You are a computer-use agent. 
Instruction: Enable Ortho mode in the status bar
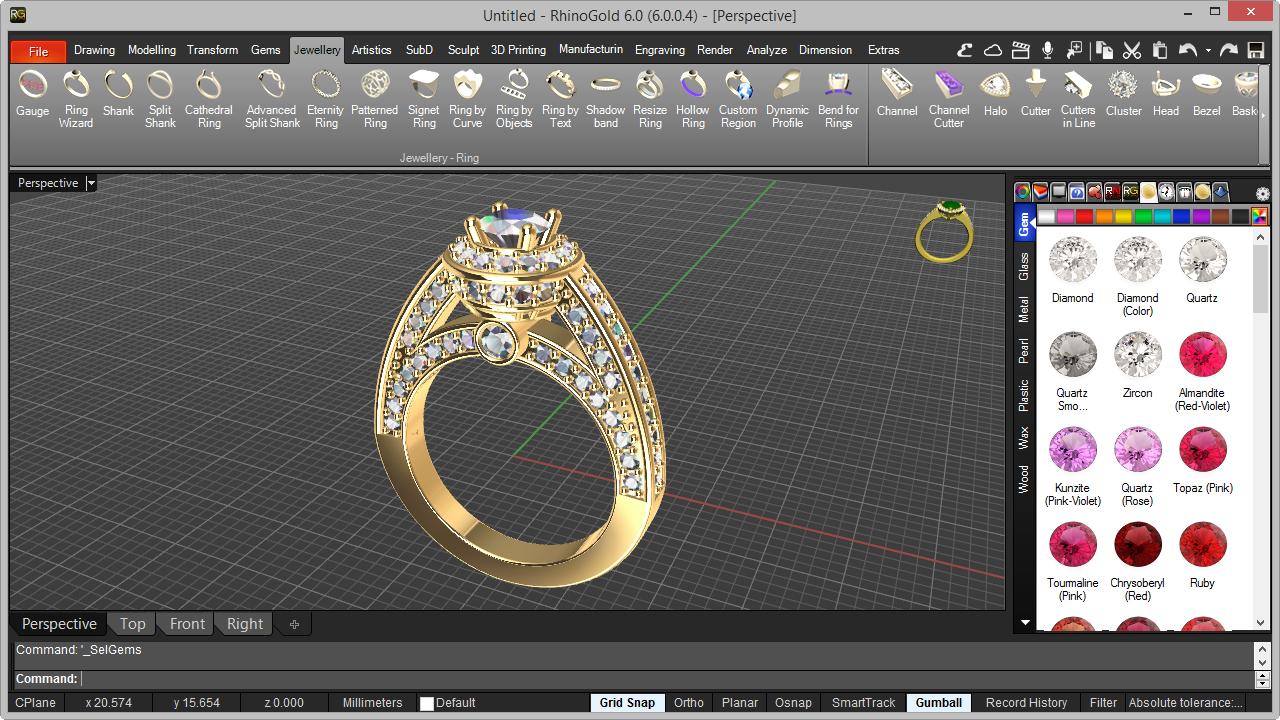tap(688, 702)
